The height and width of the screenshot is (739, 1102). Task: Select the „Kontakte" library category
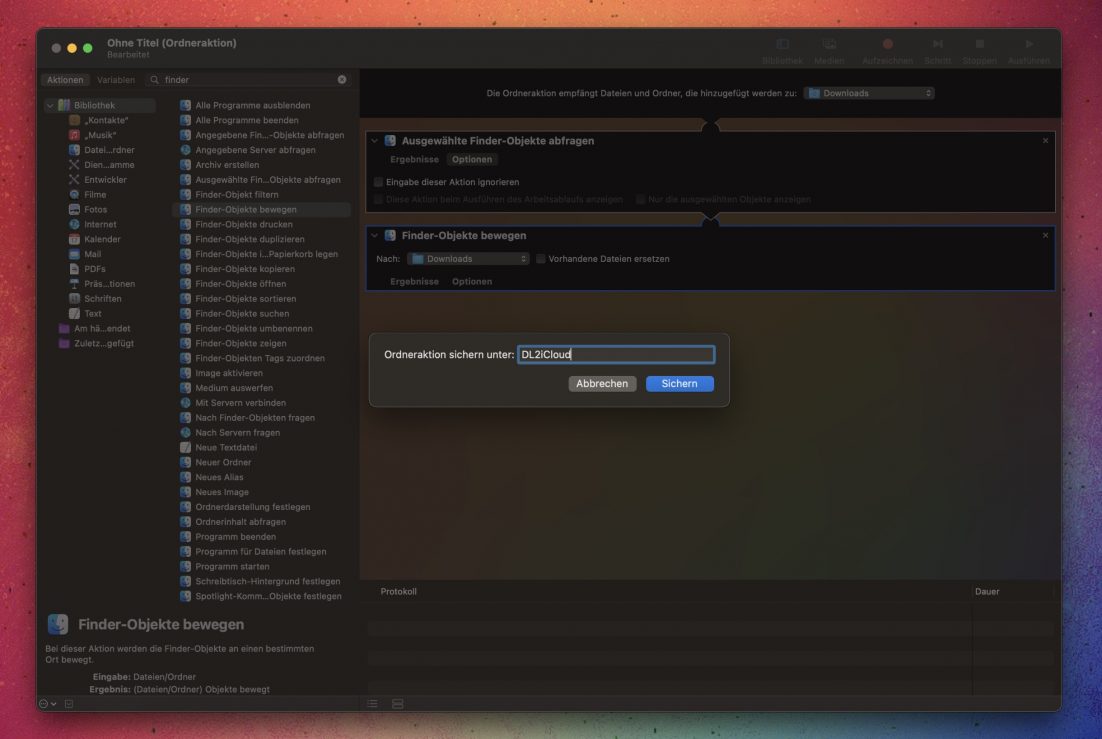pos(98,120)
